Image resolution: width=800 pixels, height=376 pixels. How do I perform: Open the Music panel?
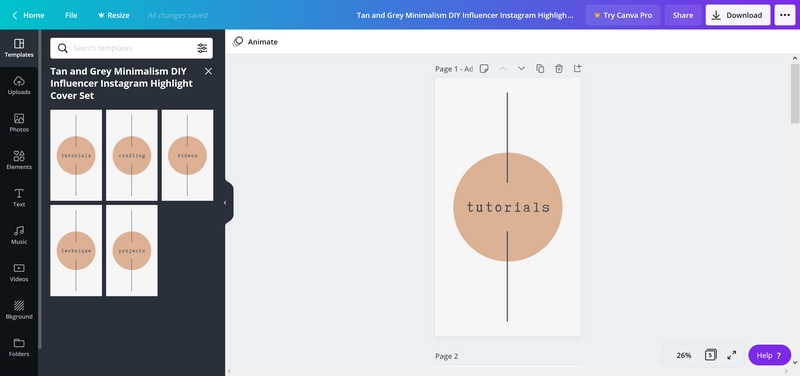(x=19, y=235)
